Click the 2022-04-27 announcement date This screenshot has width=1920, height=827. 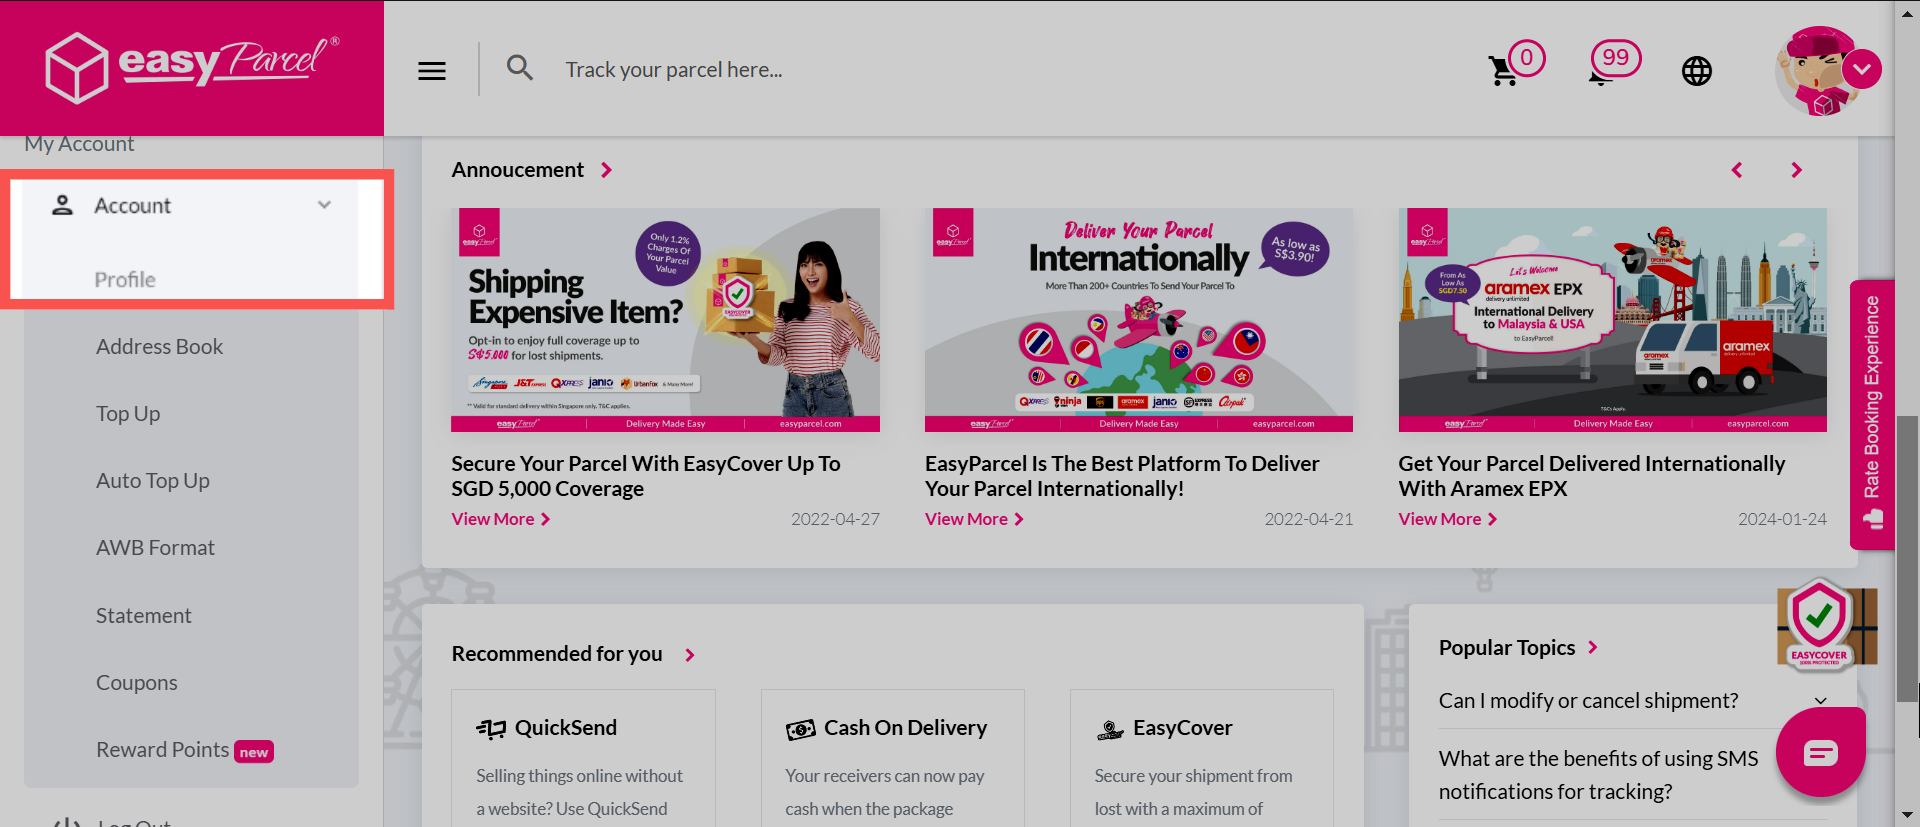[x=835, y=519]
